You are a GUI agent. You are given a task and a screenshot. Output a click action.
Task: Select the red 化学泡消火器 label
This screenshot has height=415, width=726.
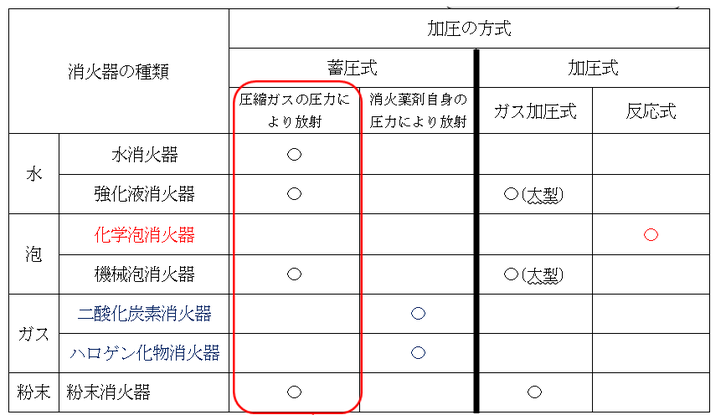click(x=144, y=235)
